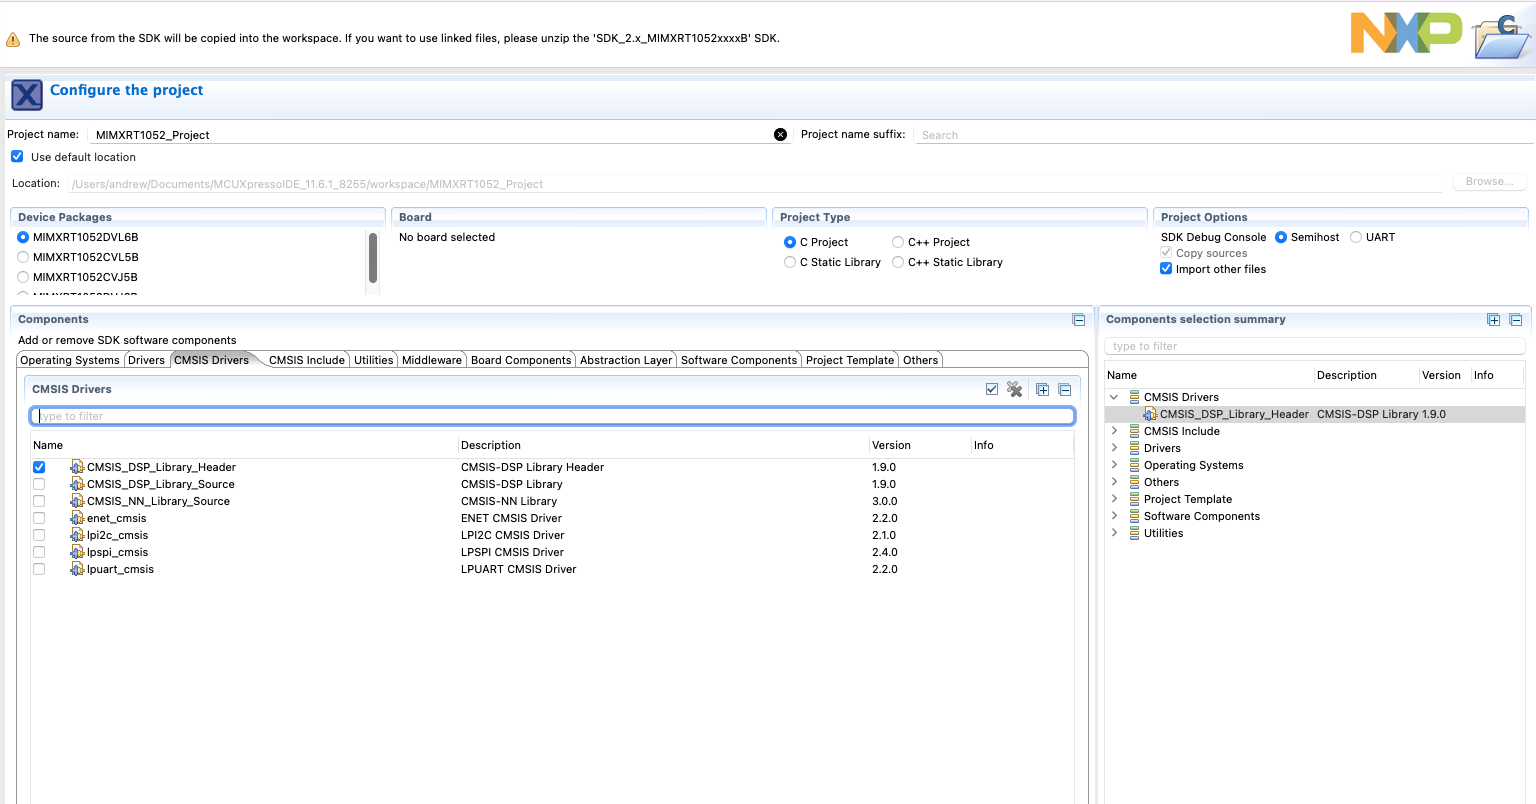
Task: Select all CMSIS Drivers with the checkmark icon
Action: click(x=991, y=389)
